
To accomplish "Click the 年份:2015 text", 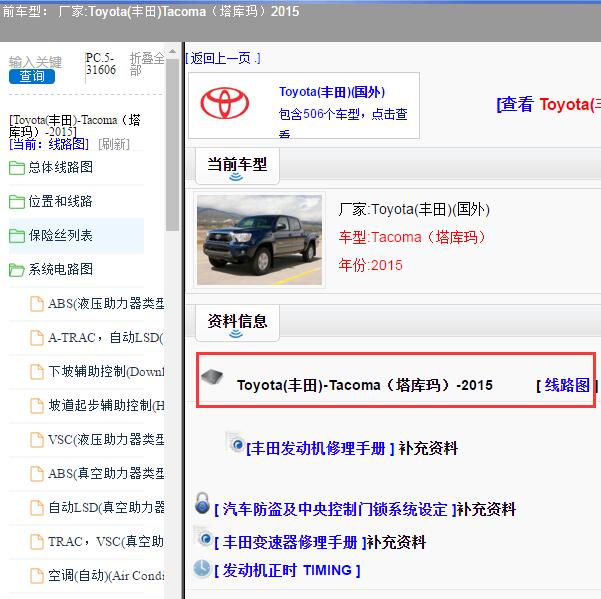I will [370, 265].
